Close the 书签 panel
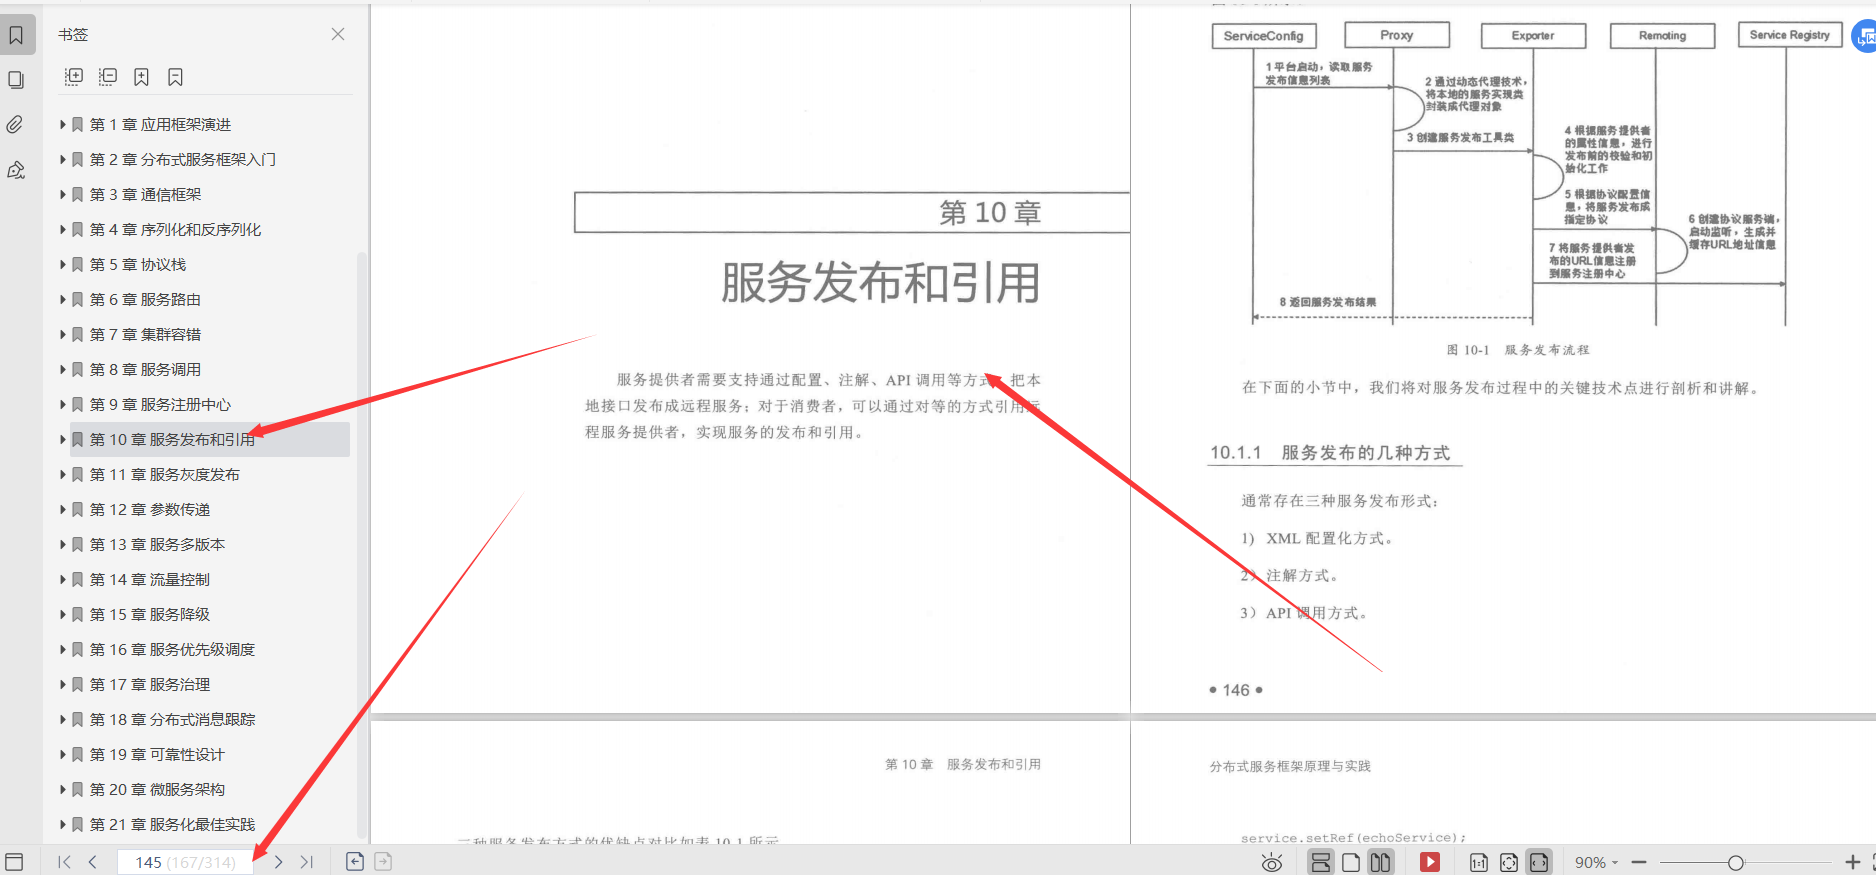The image size is (1876, 875). click(338, 34)
